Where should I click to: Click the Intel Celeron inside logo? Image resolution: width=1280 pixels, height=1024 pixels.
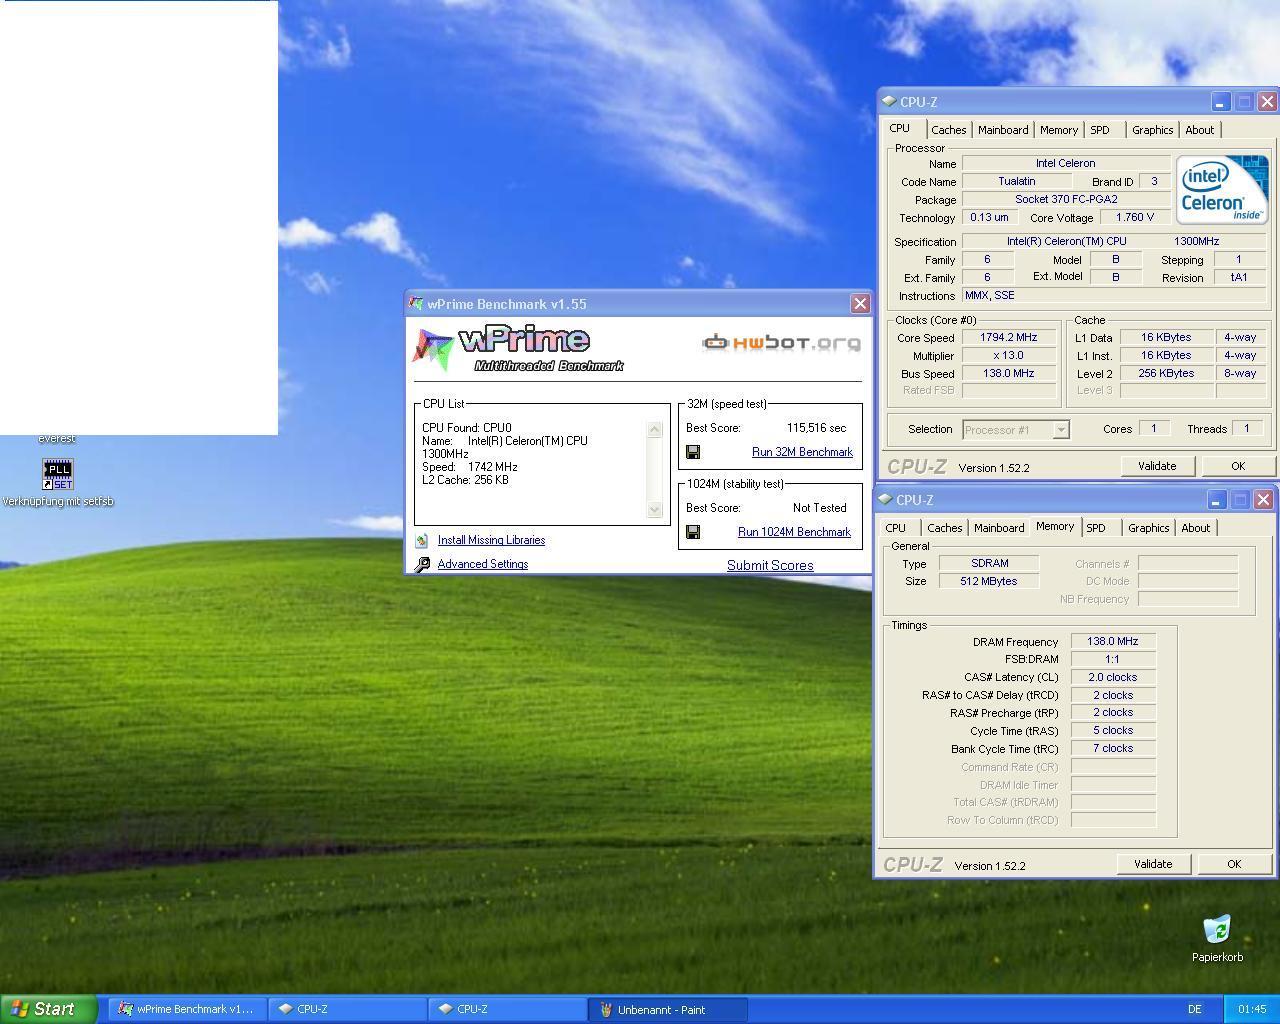1221,189
